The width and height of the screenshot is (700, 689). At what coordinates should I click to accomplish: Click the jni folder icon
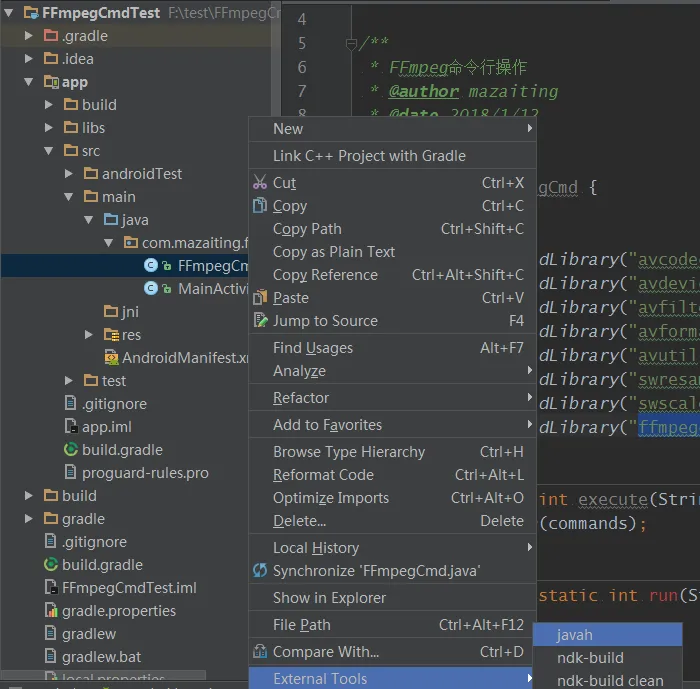(111, 311)
